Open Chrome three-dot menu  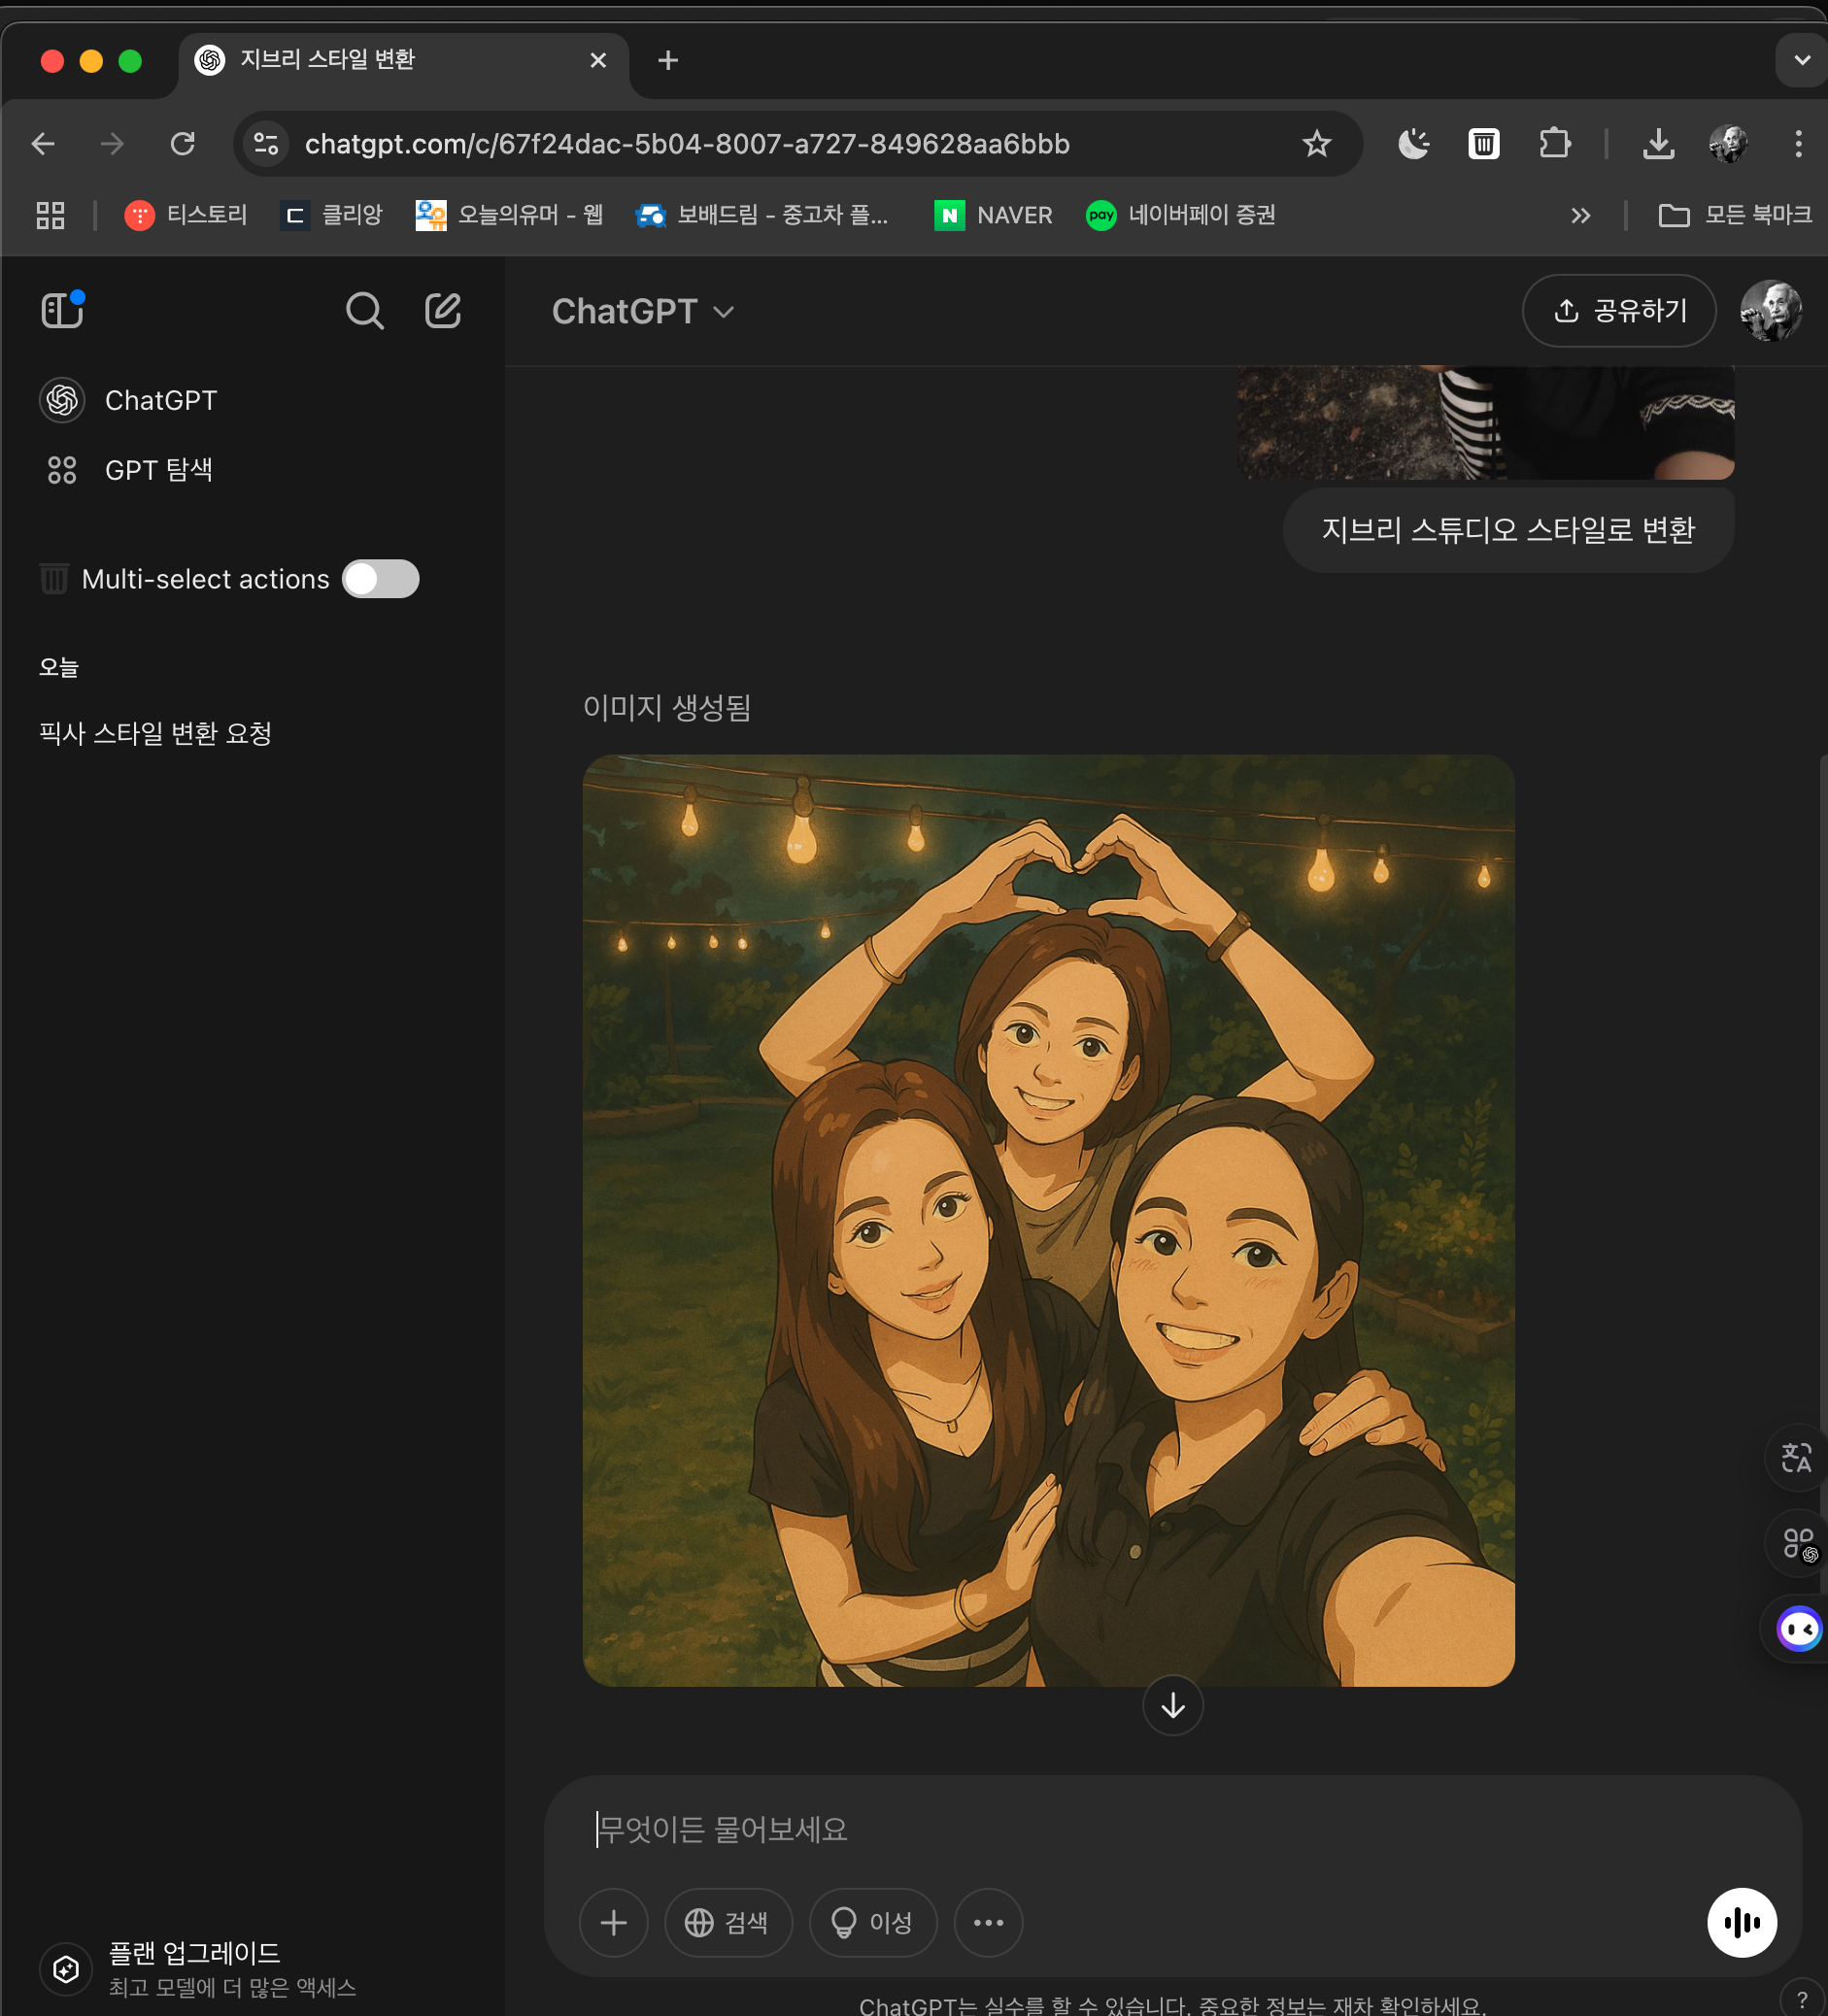[1798, 144]
